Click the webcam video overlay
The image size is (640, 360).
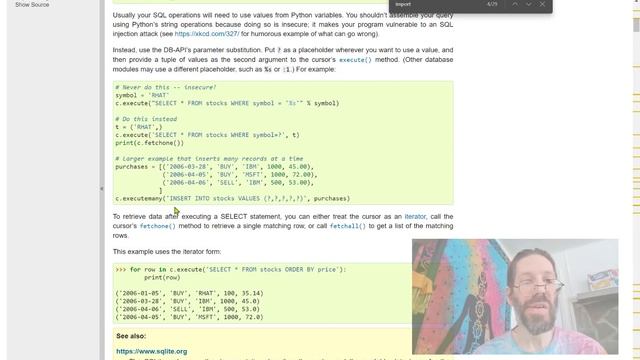point(515,296)
